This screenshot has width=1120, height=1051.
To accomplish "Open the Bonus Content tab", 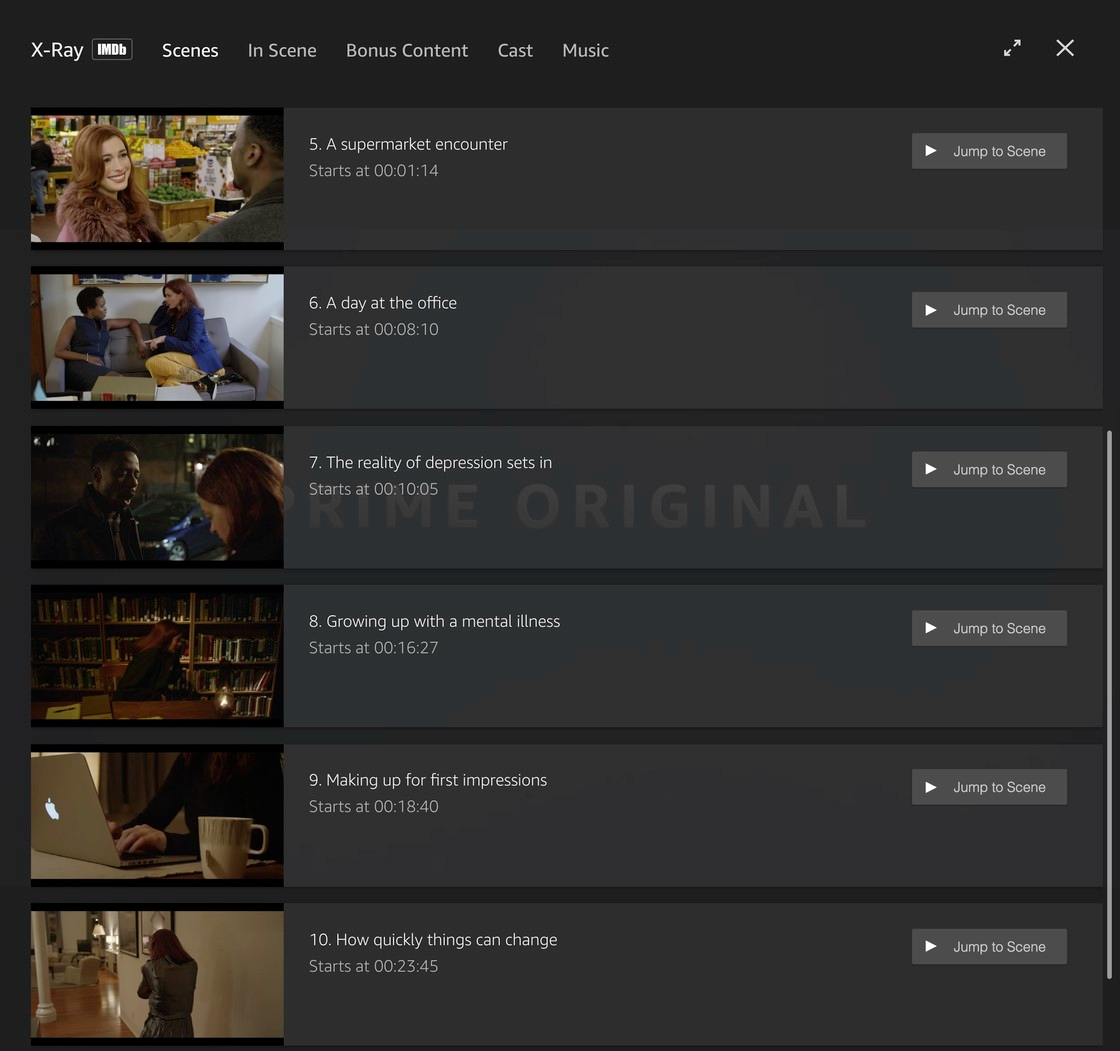I will [406, 50].
